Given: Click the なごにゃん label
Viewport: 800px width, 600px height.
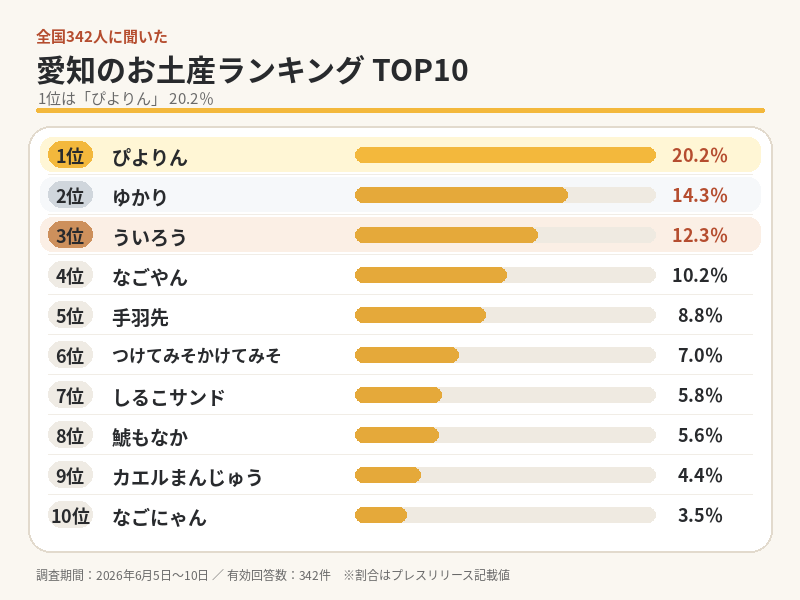Looking at the screenshot, I should pos(160,517).
